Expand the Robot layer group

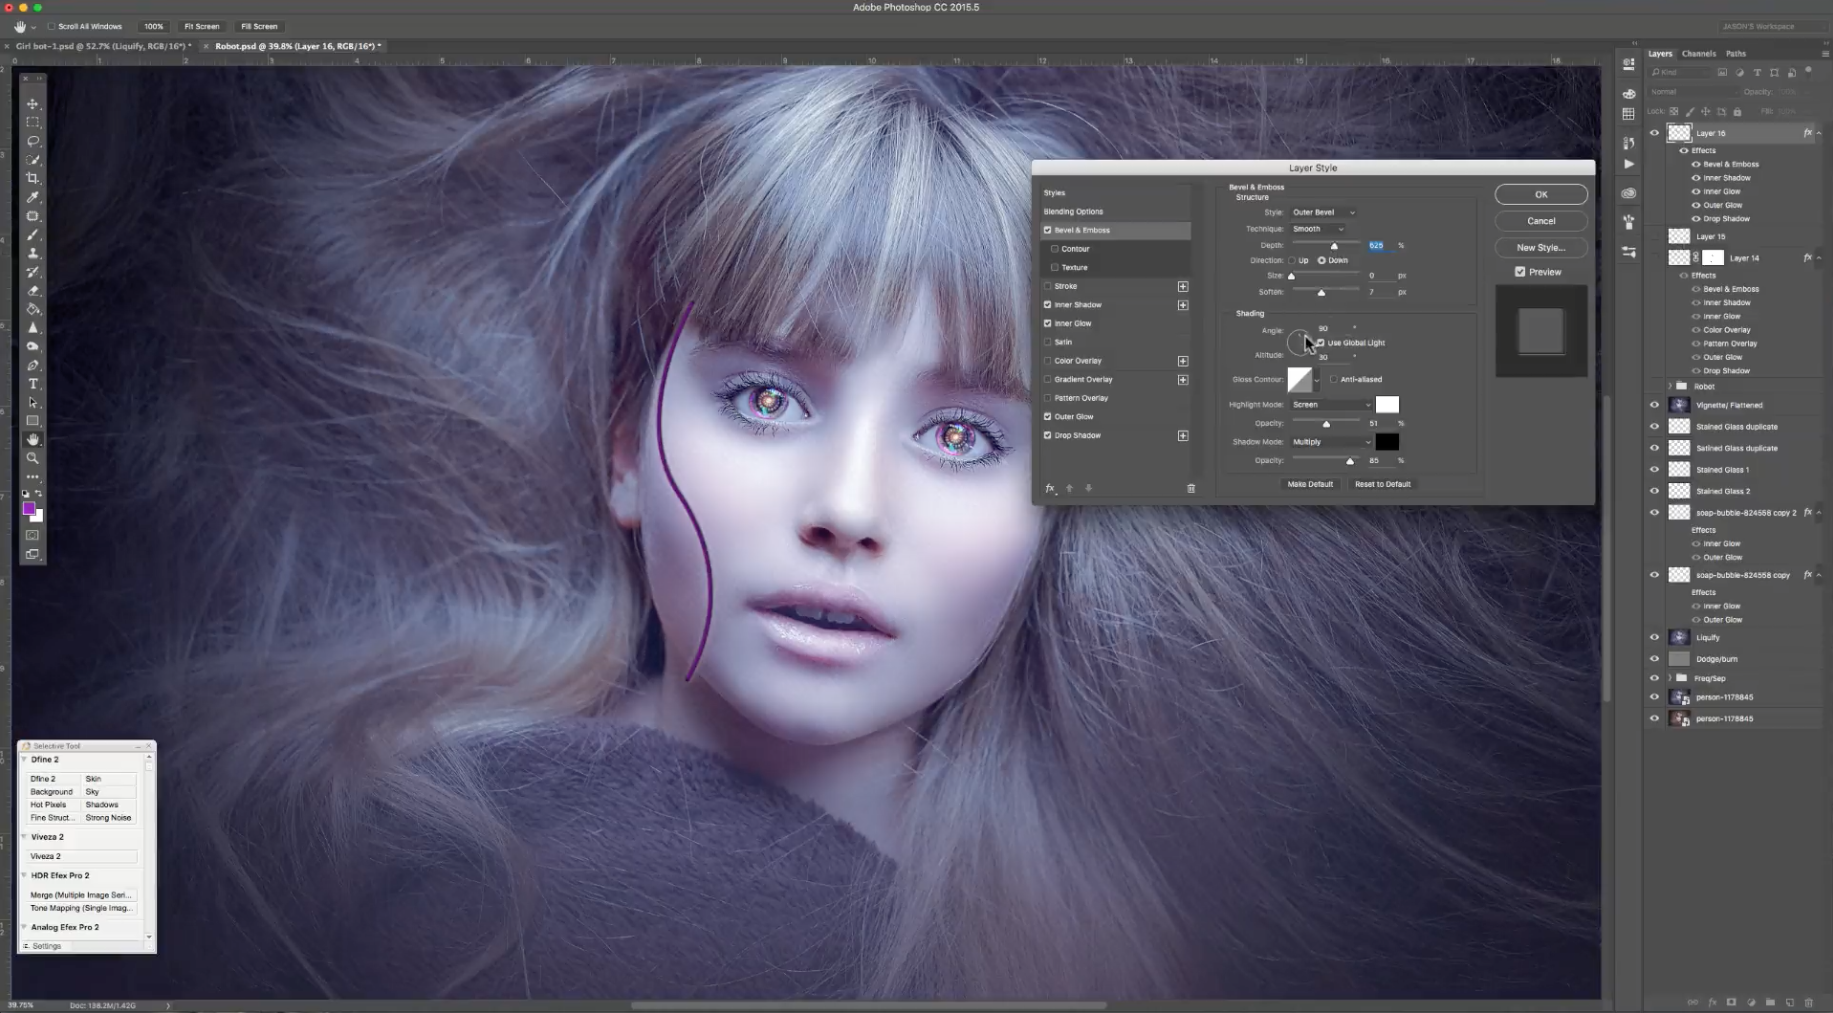(1669, 386)
